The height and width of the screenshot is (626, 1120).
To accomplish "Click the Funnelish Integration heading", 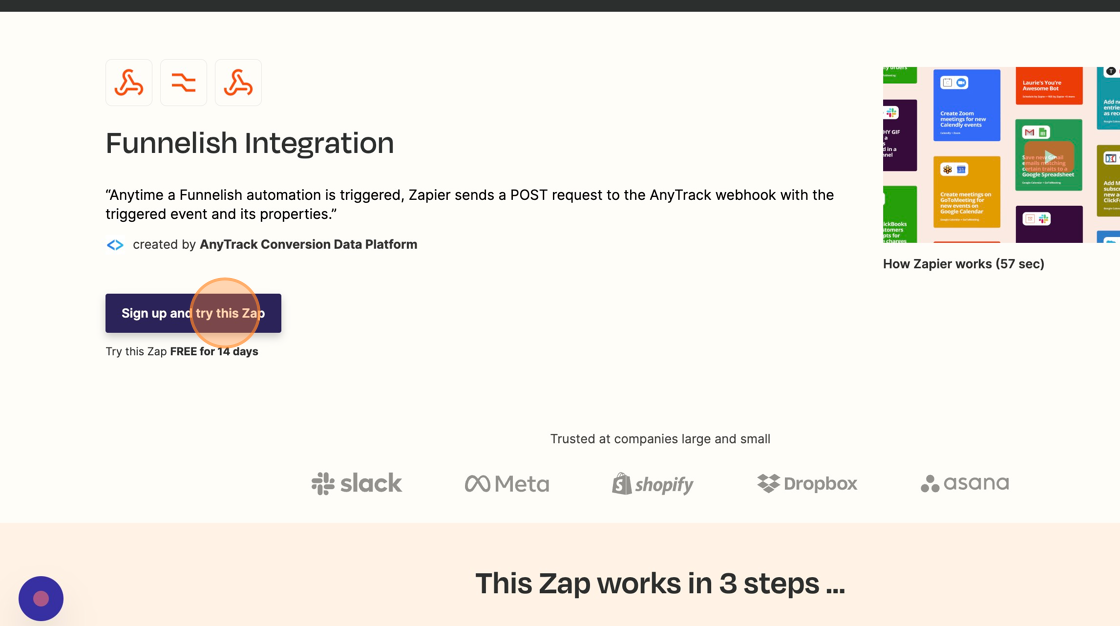I will pos(250,143).
